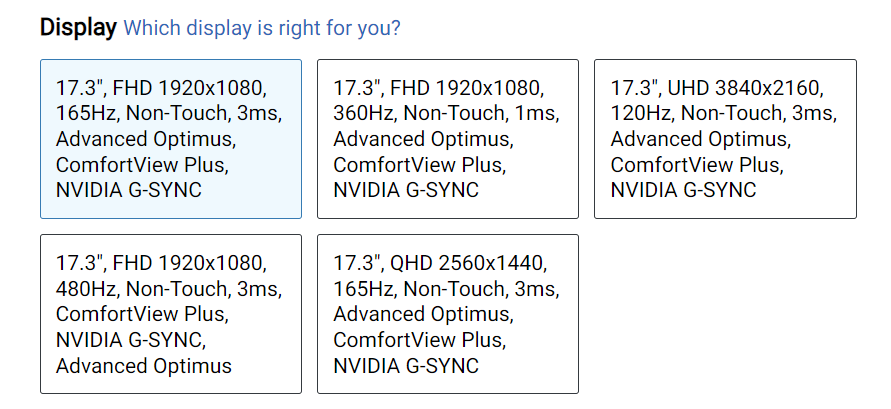Switch to the 120Hz refresh rate display

pyautogui.click(x=725, y=139)
